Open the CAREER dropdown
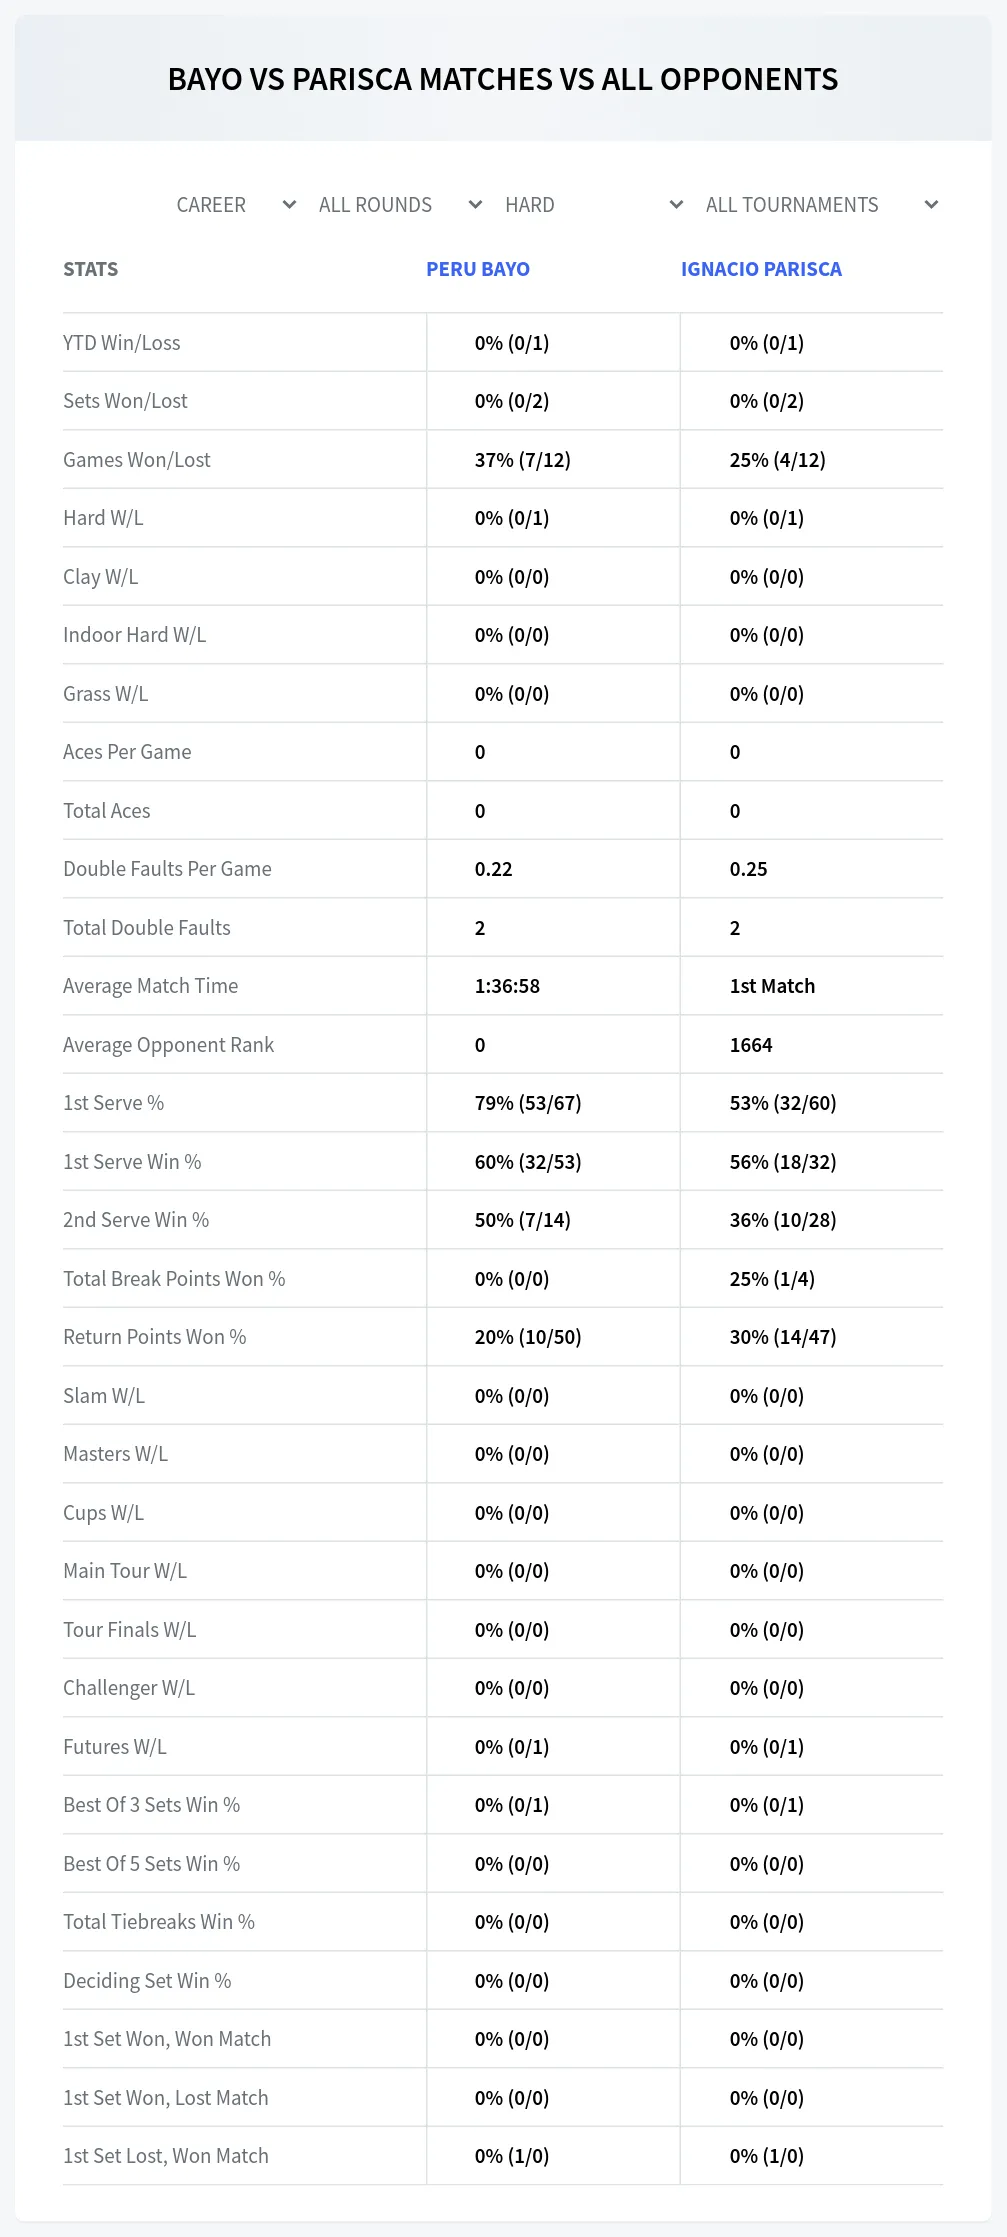The width and height of the screenshot is (1007, 2237). (235, 205)
